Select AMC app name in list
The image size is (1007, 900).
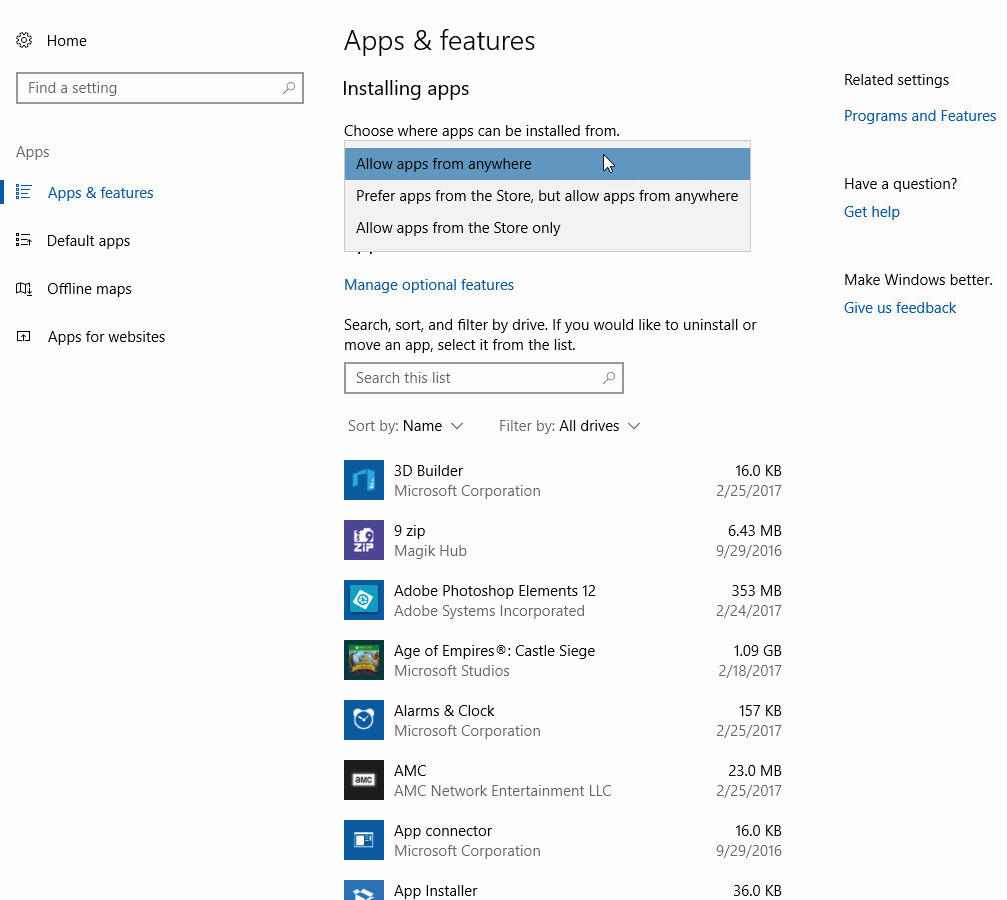click(x=410, y=770)
